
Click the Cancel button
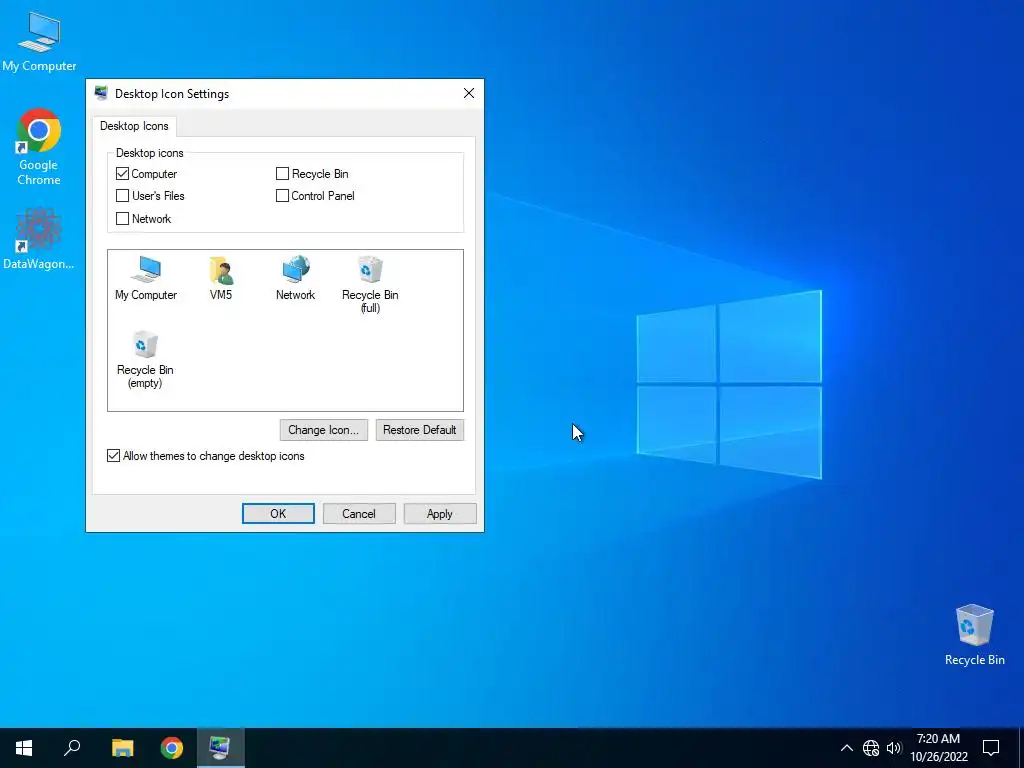click(x=359, y=513)
